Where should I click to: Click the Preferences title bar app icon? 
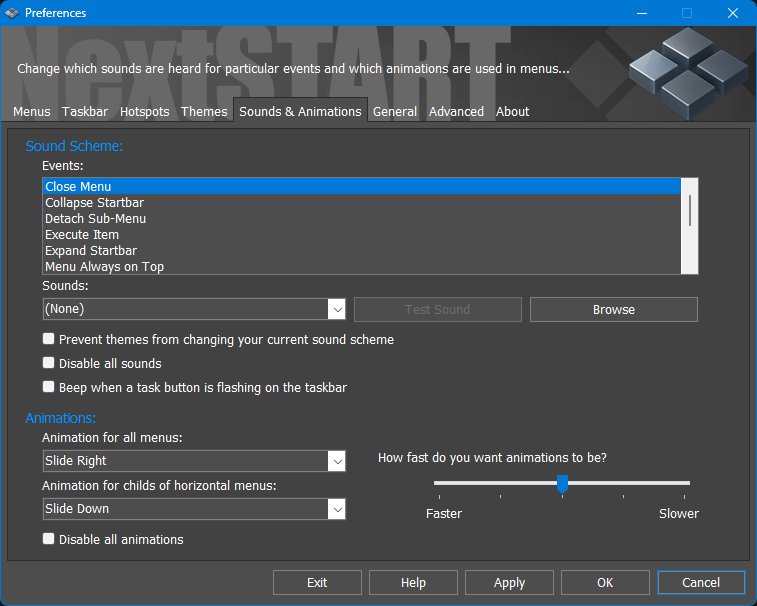tap(12, 13)
